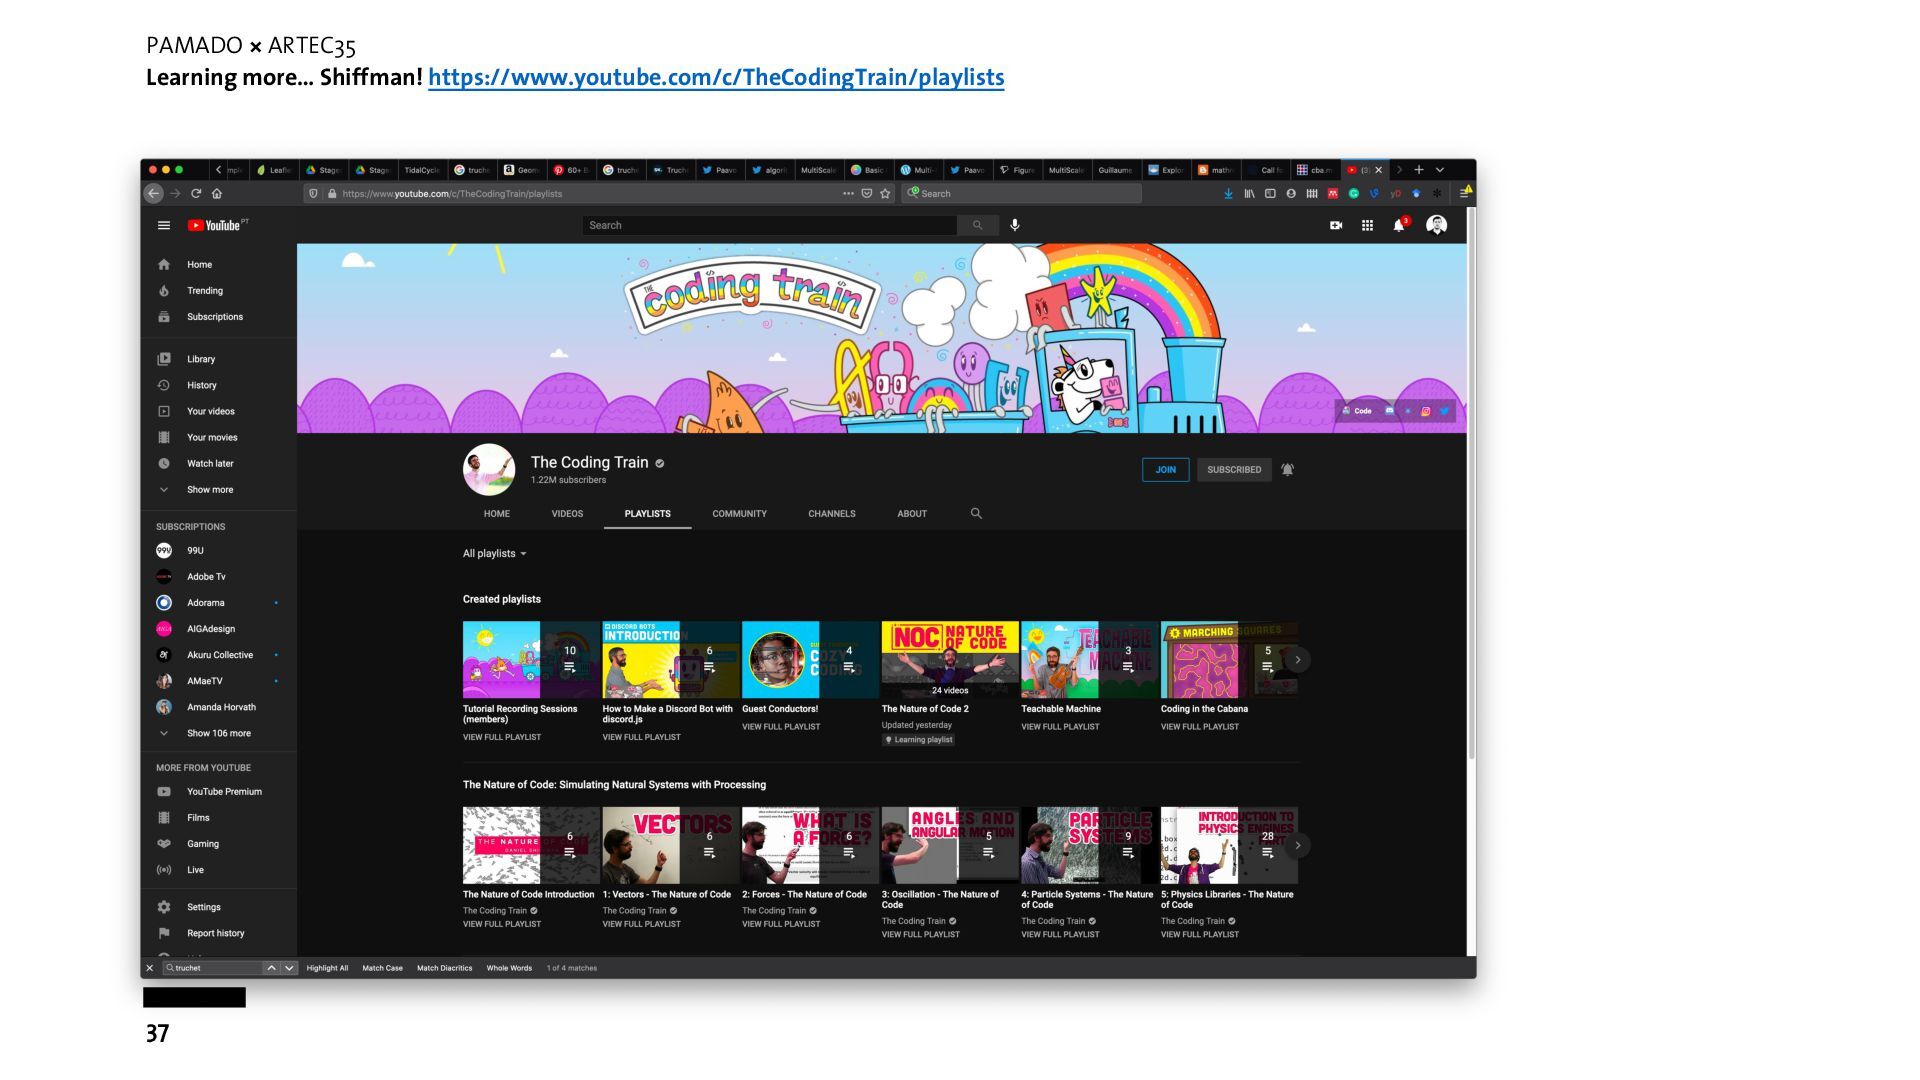
Task: Open Amanda Horvath subscription
Action: pyautogui.click(x=219, y=707)
